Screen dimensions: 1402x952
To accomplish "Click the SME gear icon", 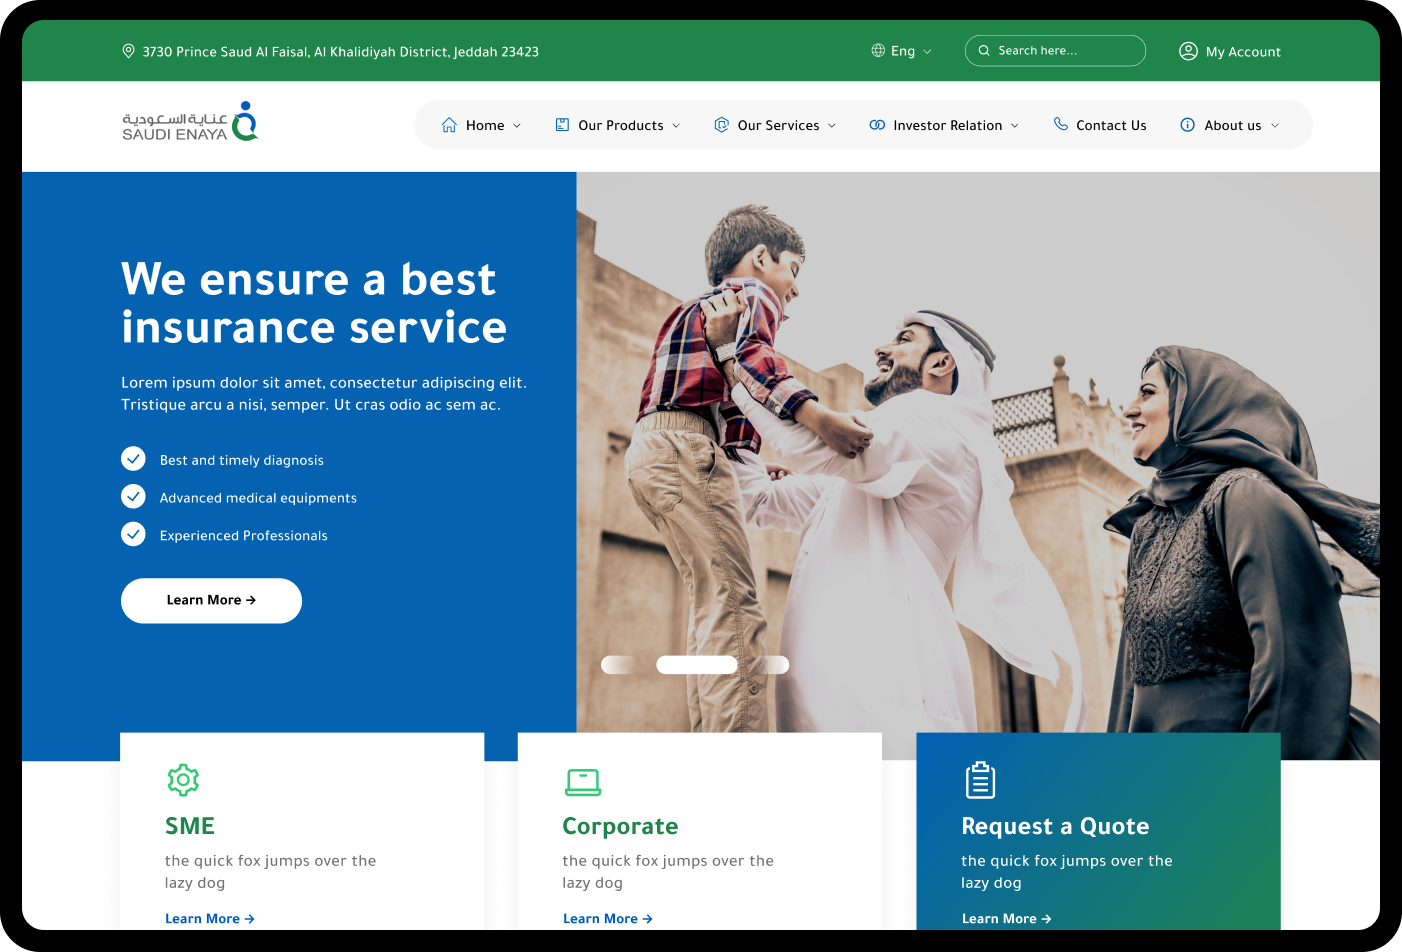I will tap(183, 780).
